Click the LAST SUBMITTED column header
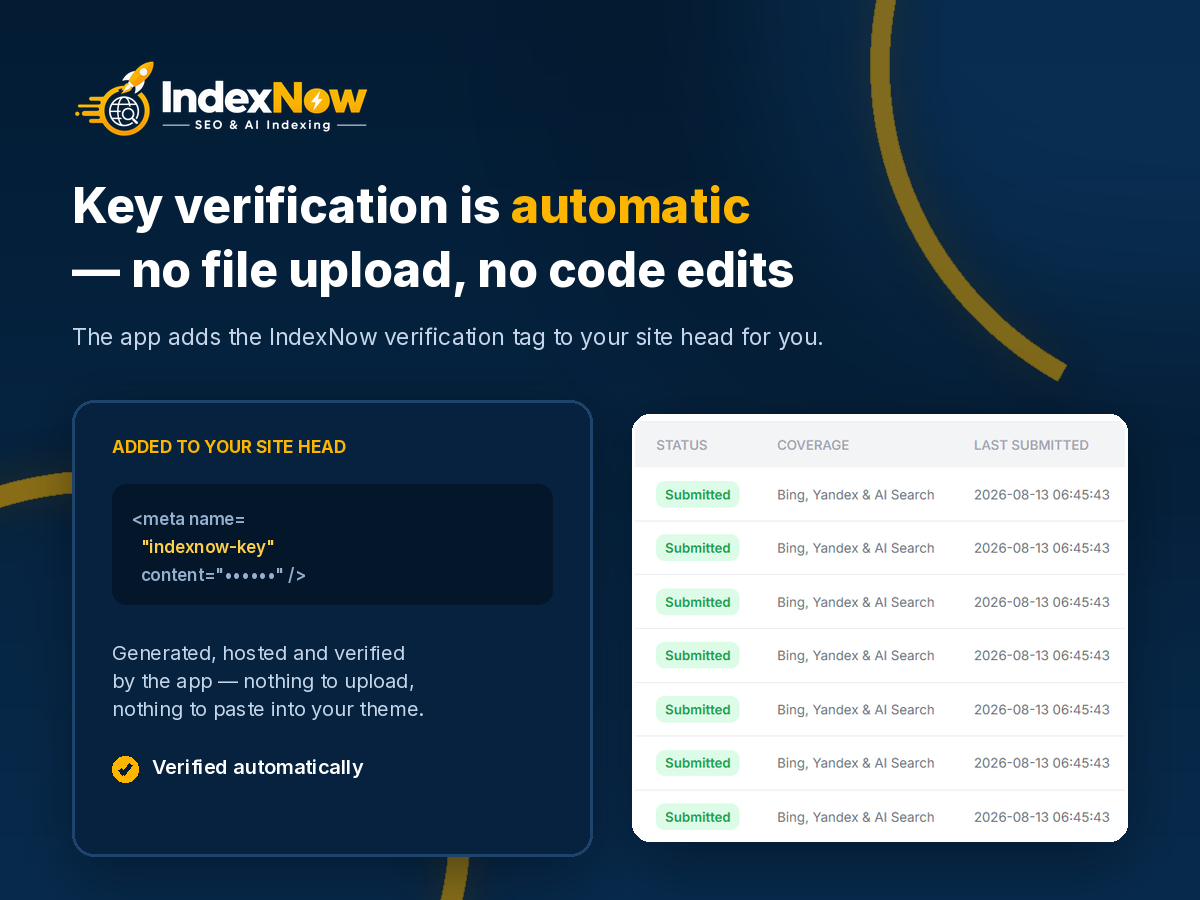This screenshot has height=900, width=1200. tap(1031, 445)
